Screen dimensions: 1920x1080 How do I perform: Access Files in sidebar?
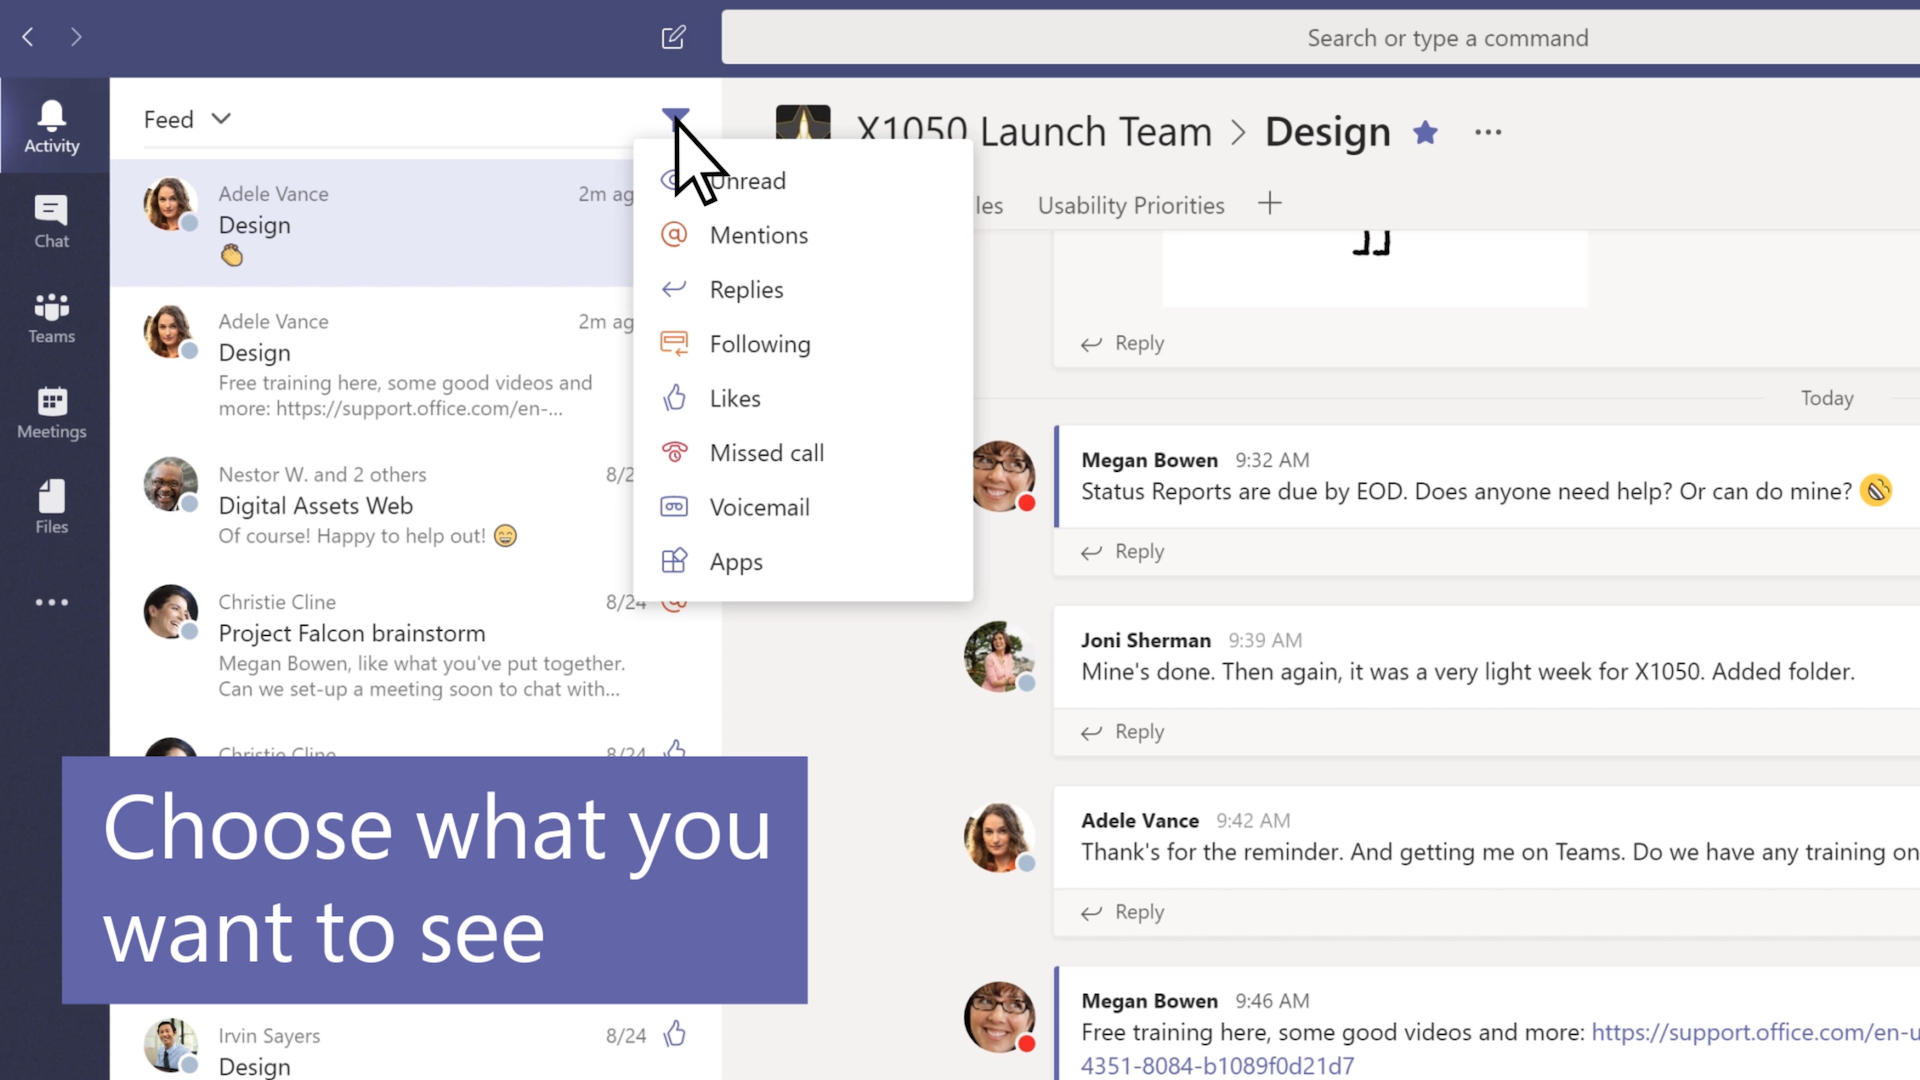tap(49, 506)
